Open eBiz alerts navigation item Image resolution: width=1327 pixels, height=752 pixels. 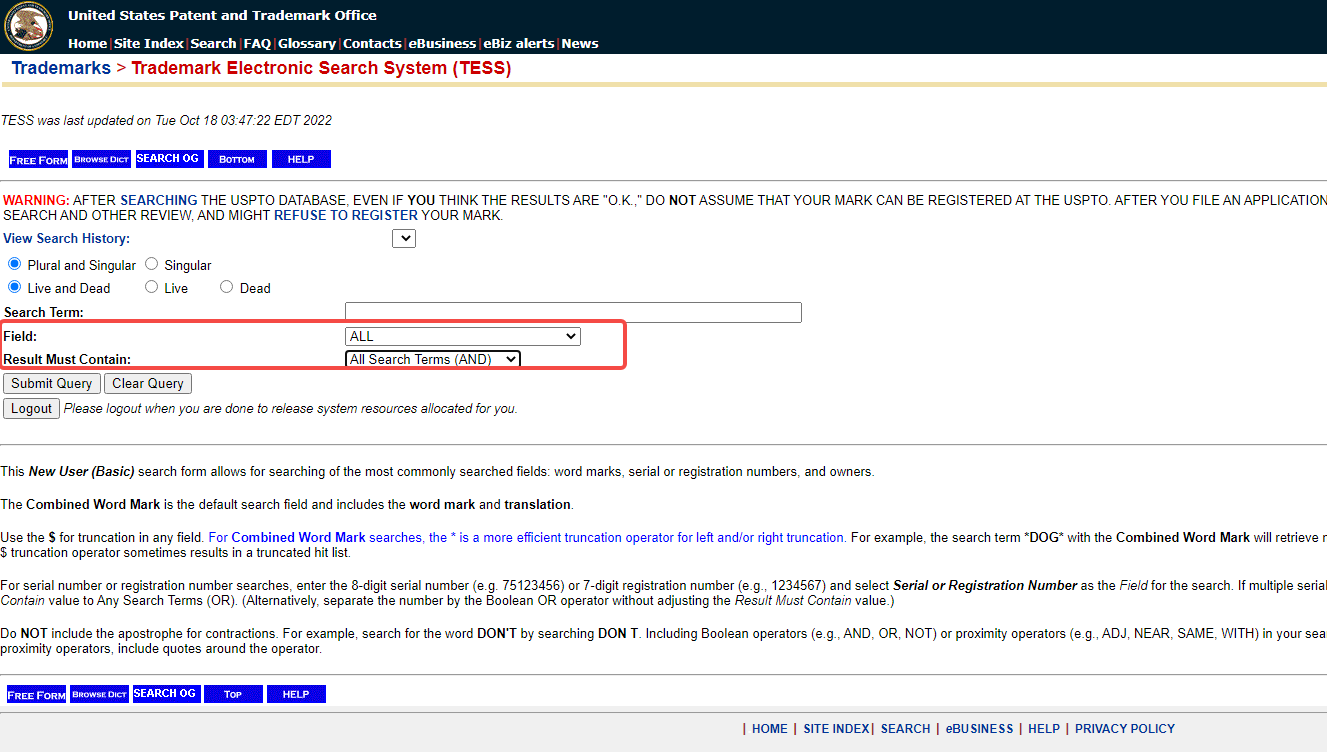(519, 44)
